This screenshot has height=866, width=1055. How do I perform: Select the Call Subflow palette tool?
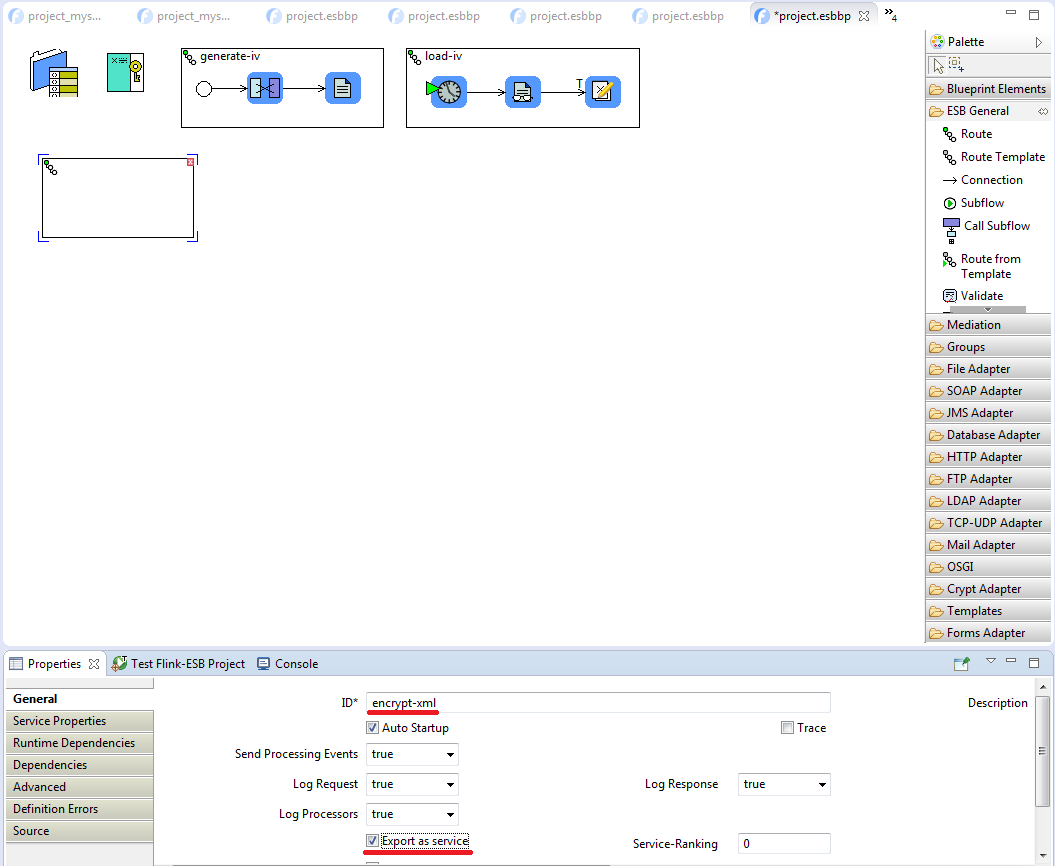click(x=995, y=226)
